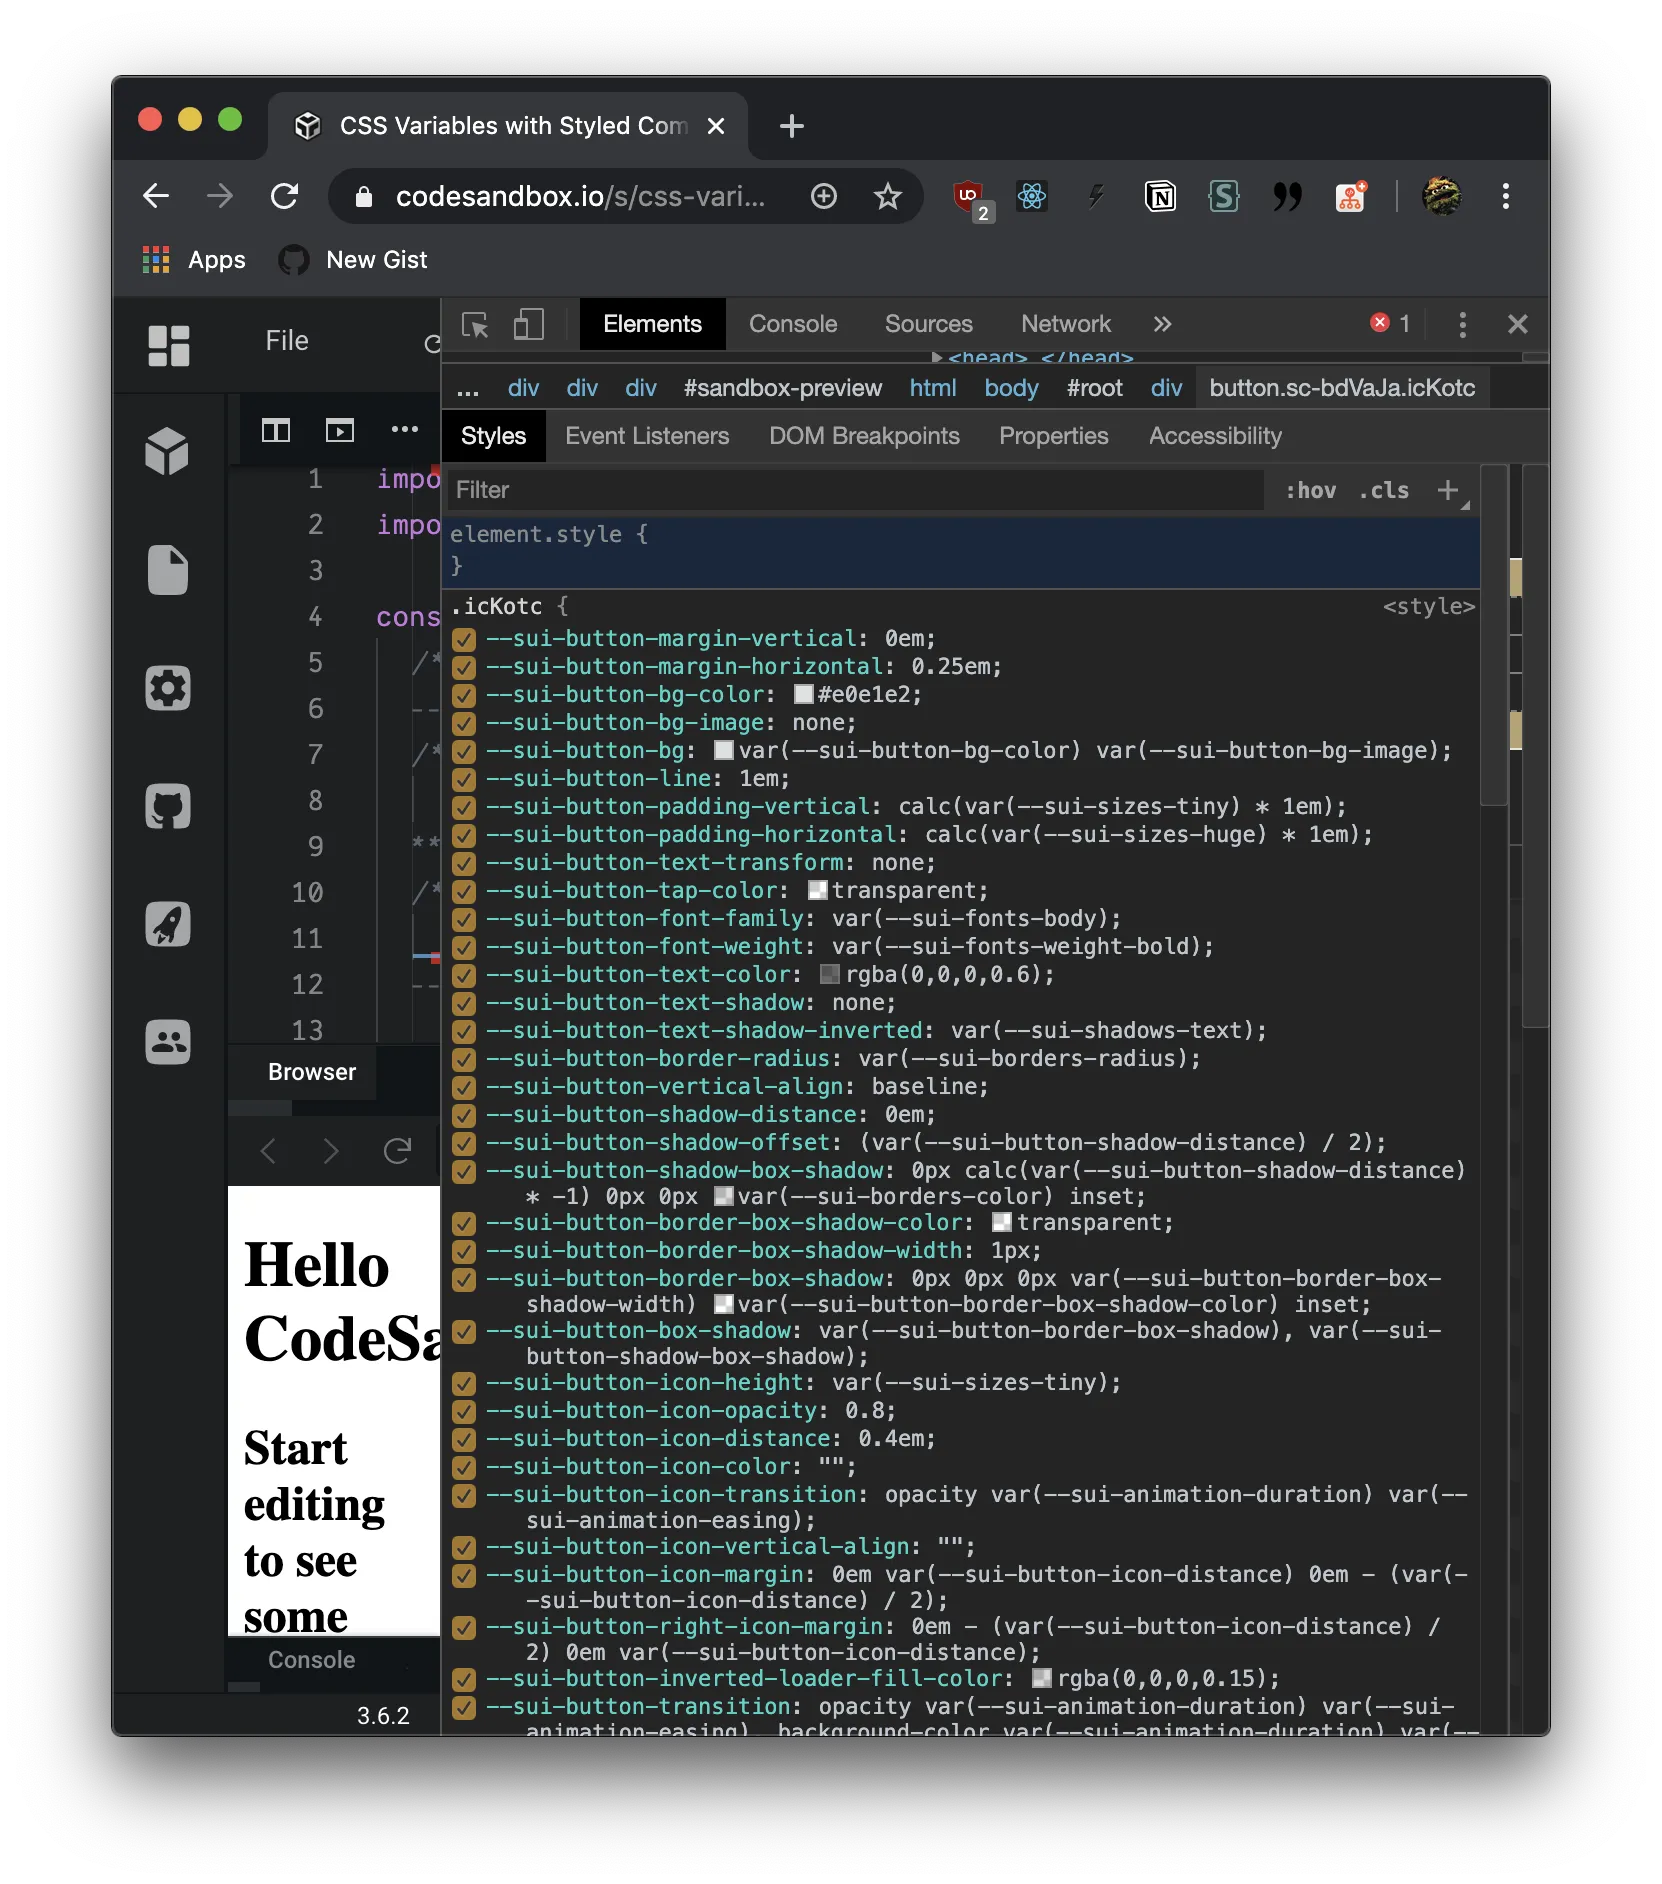This screenshot has height=1884, width=1662.
Task: Open the Live collaboration sidebar icon
Action: tap(167, 1042)
